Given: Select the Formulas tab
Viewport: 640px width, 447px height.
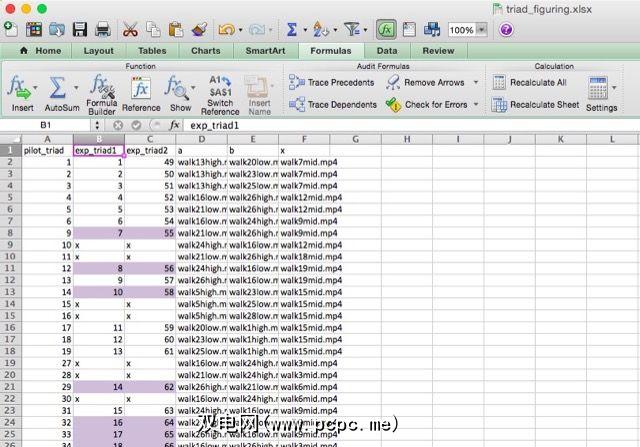Looking at the screenshot, I should pyautogui.click(x=331, y=51).
